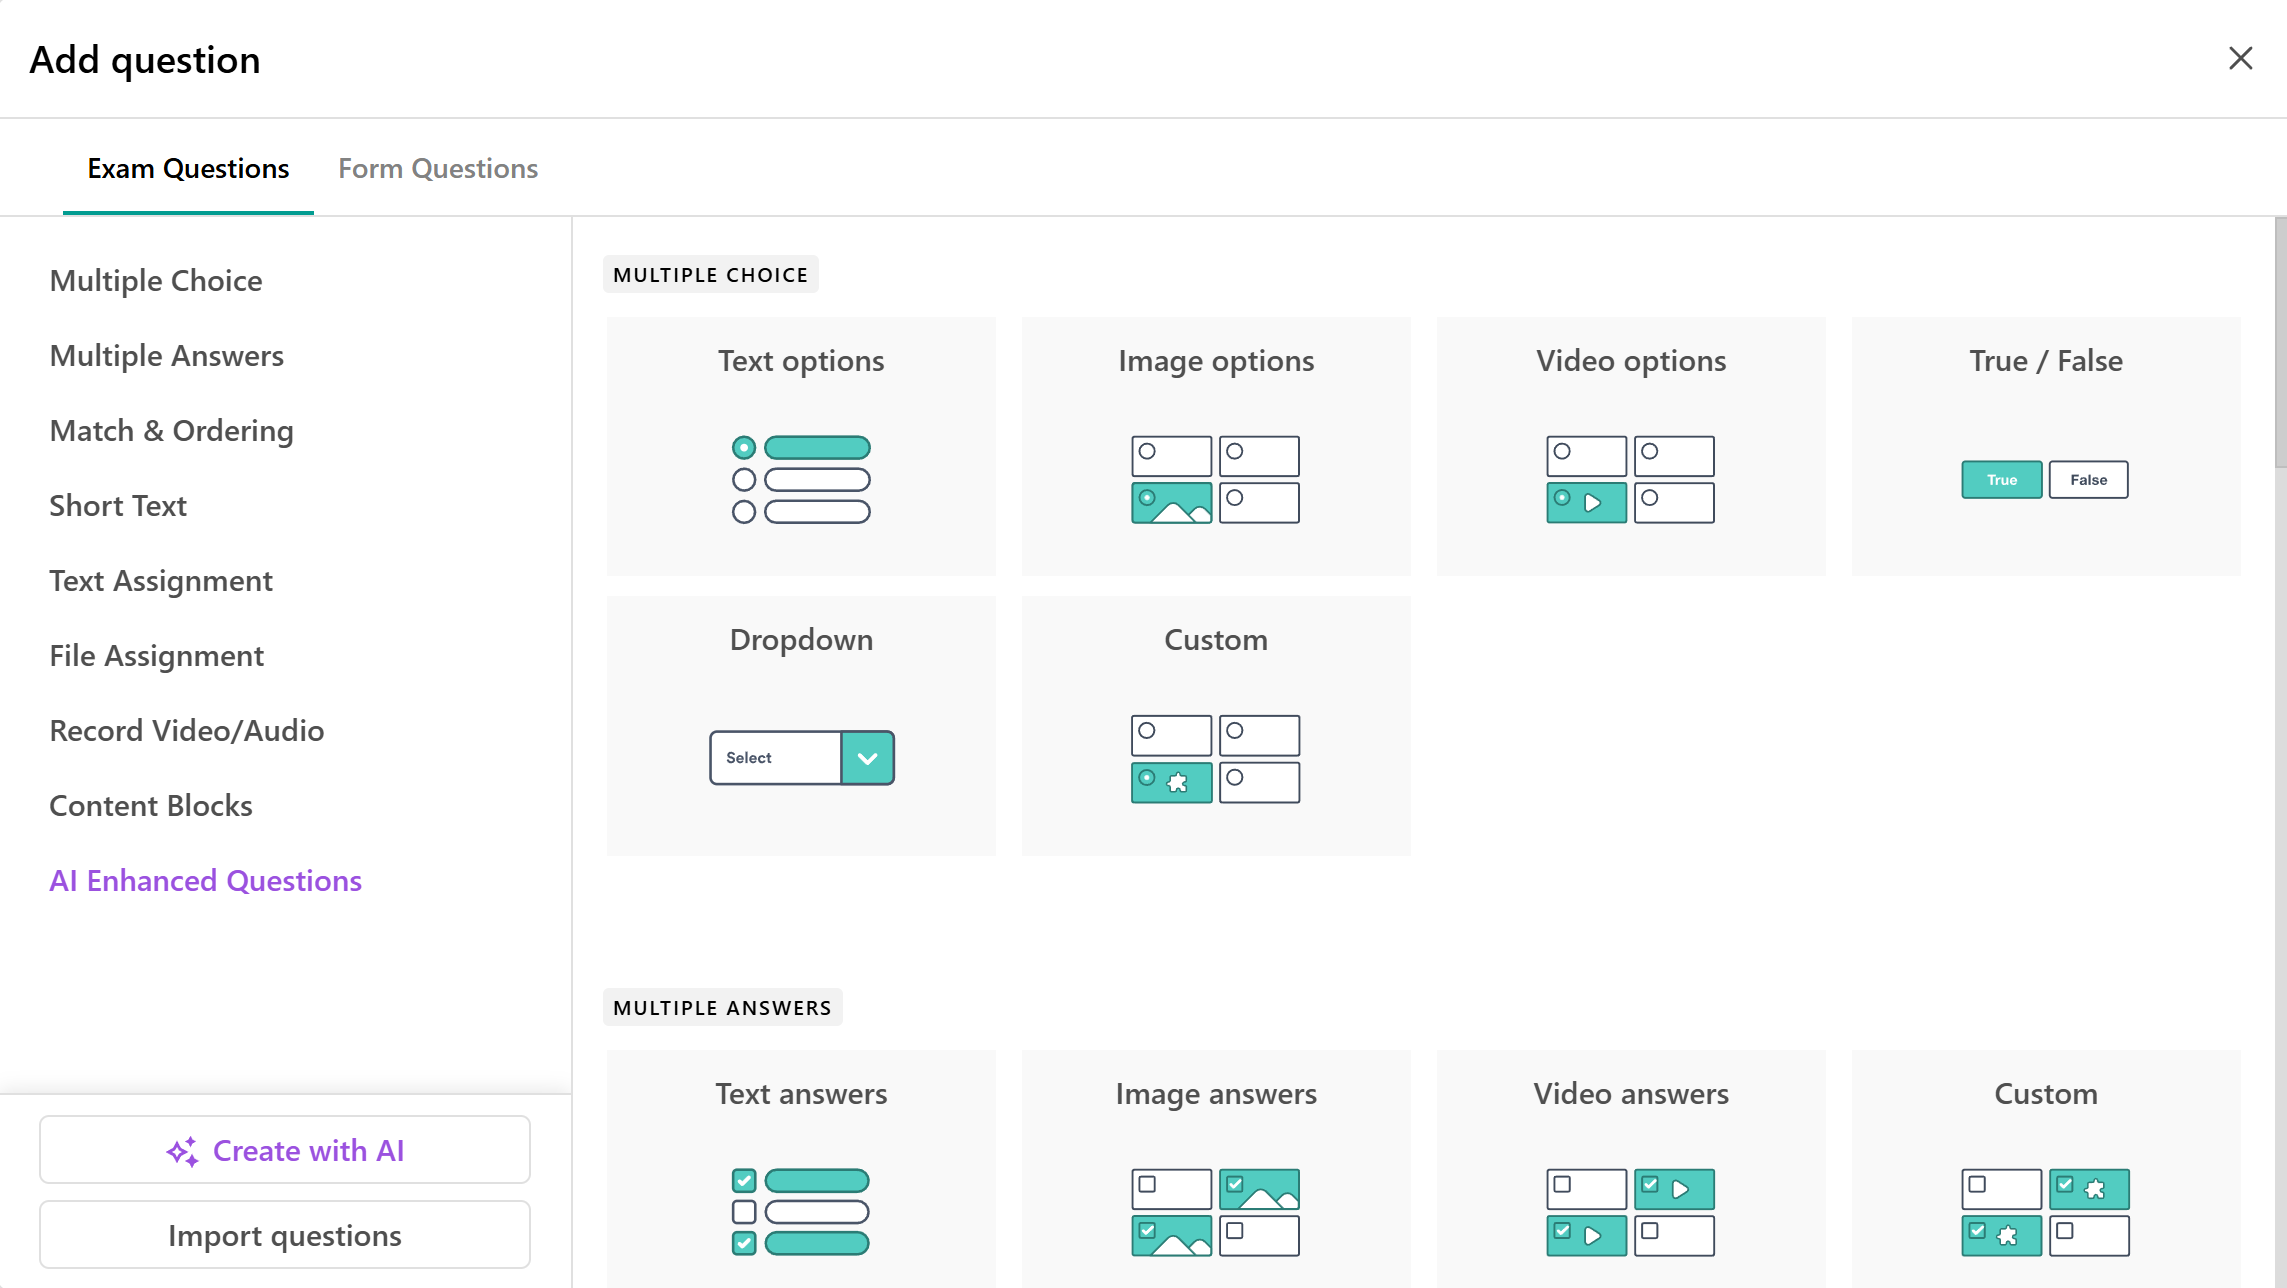Click the True button in True / False

pos(2001,480)
